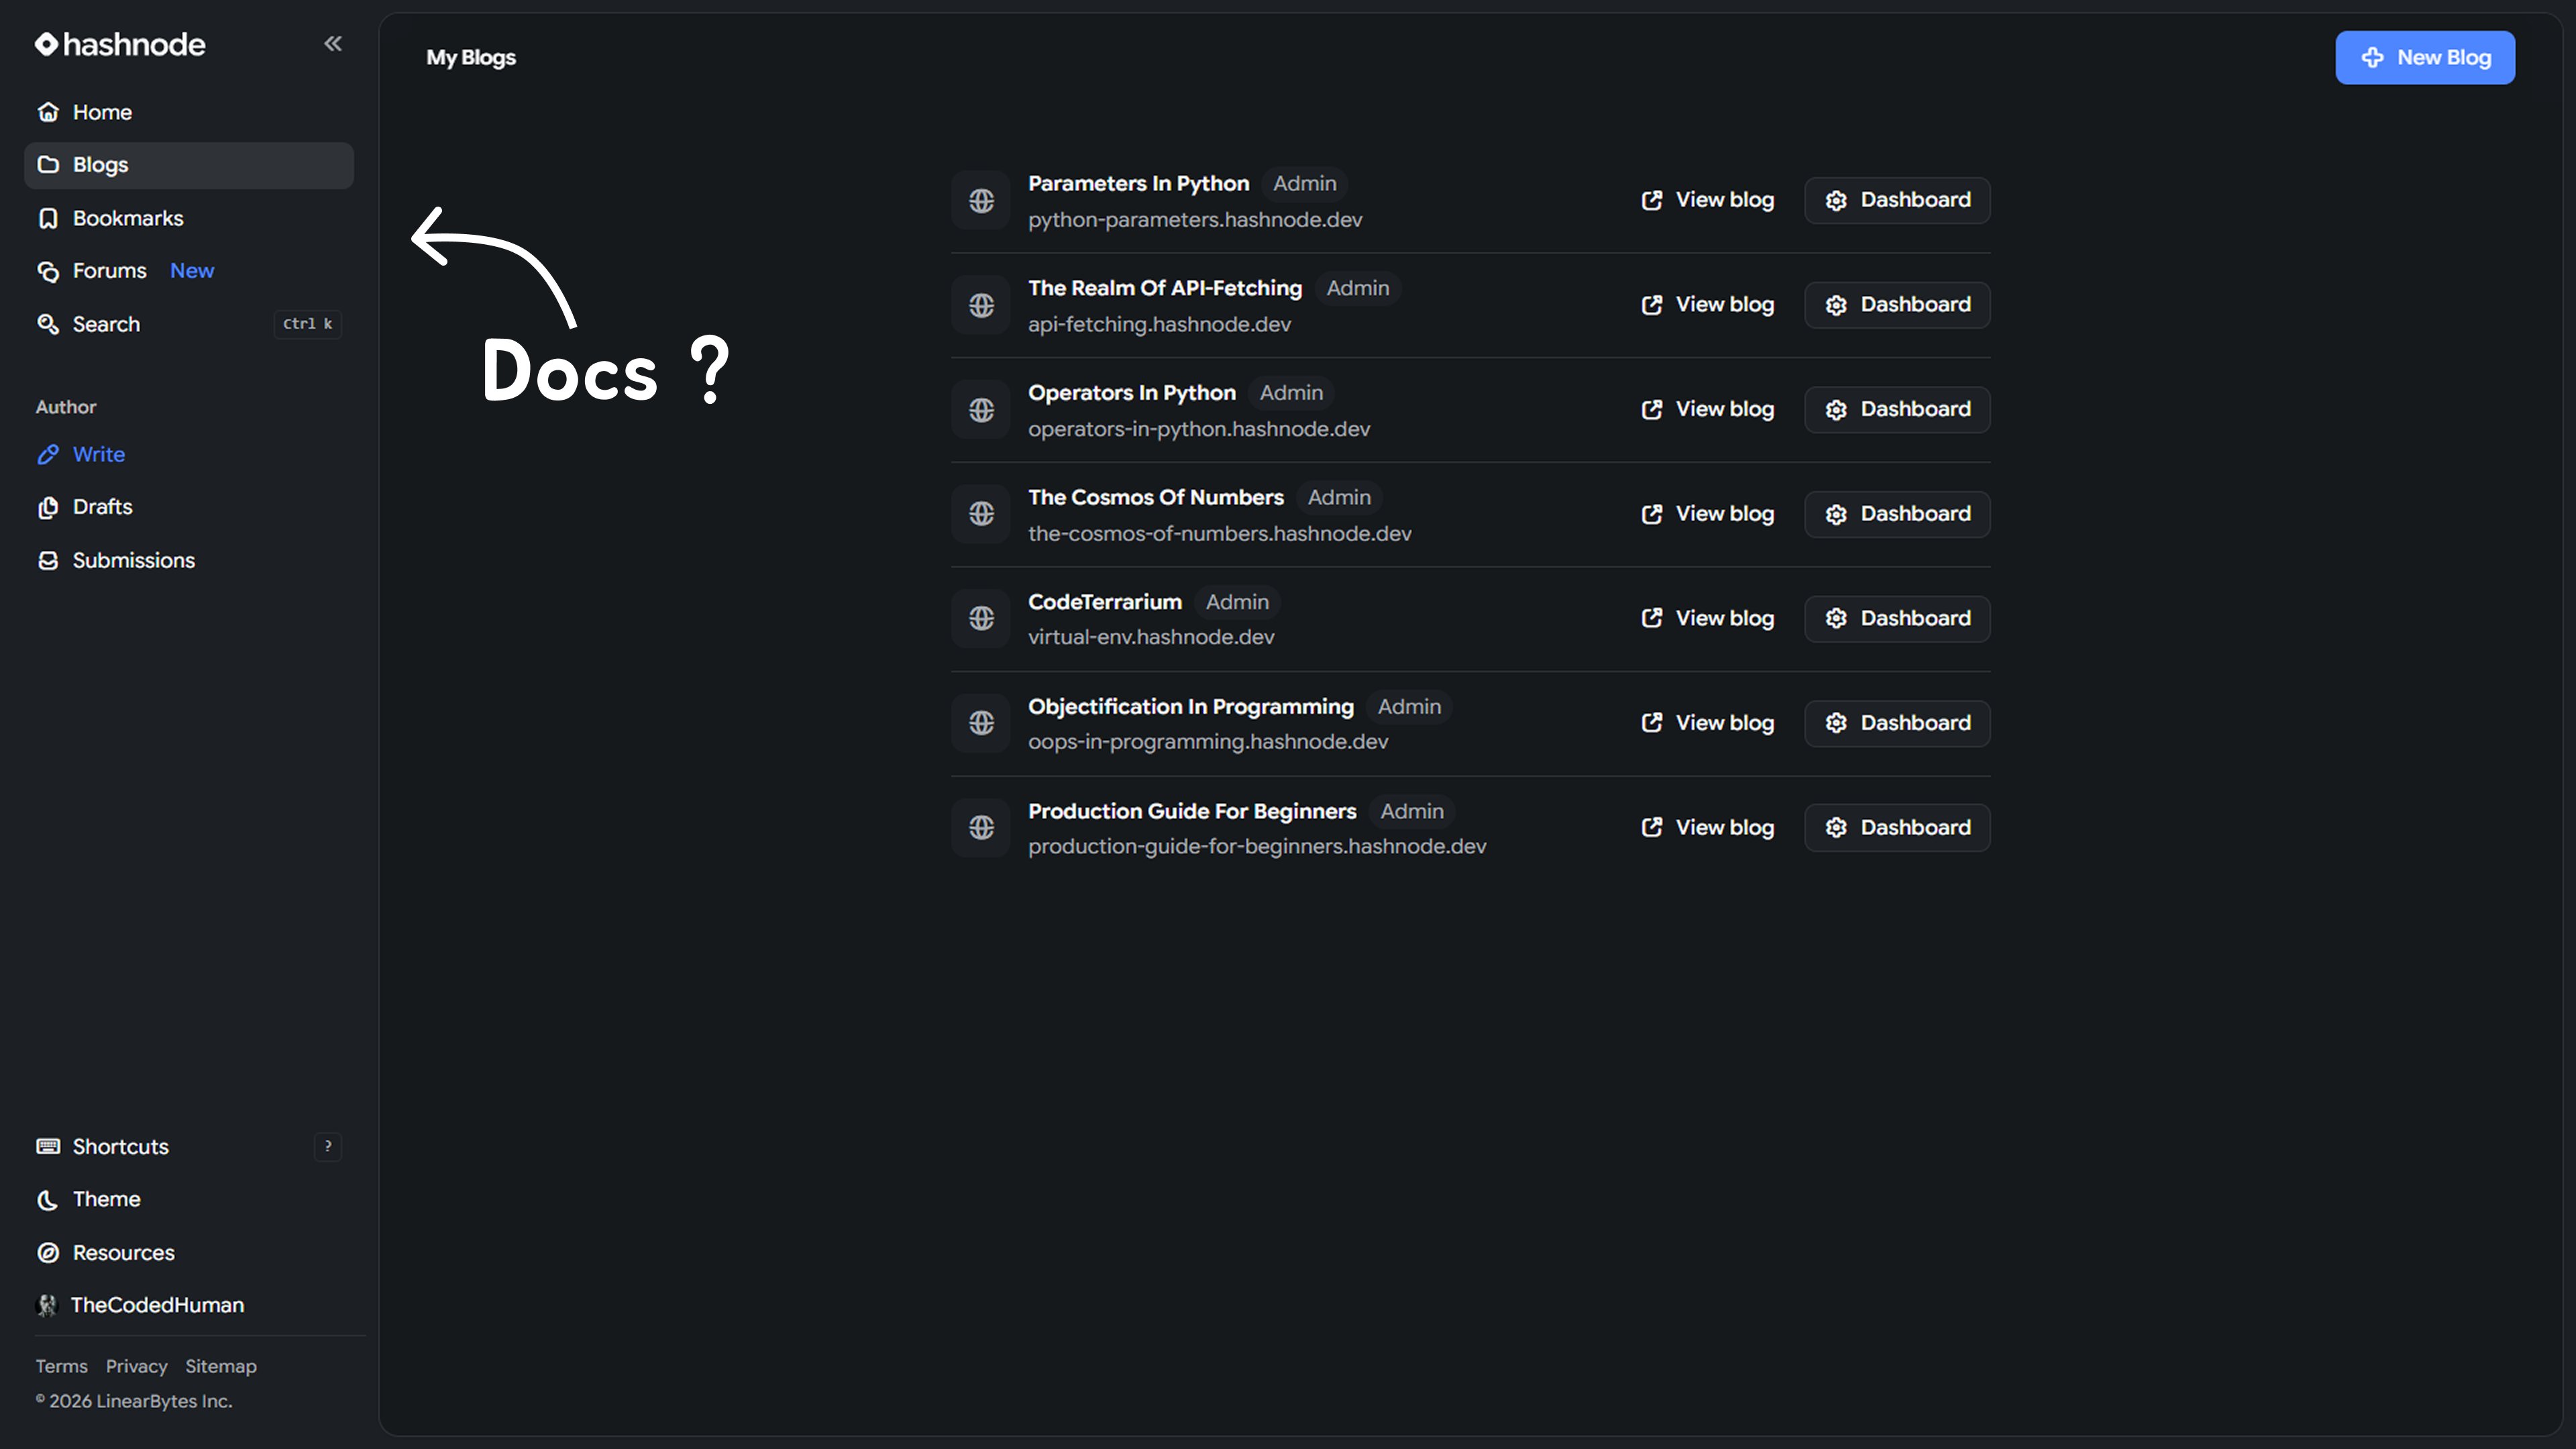2576x1449 pixels.
Task: Create a New Blog
Action: point(2424,58)
